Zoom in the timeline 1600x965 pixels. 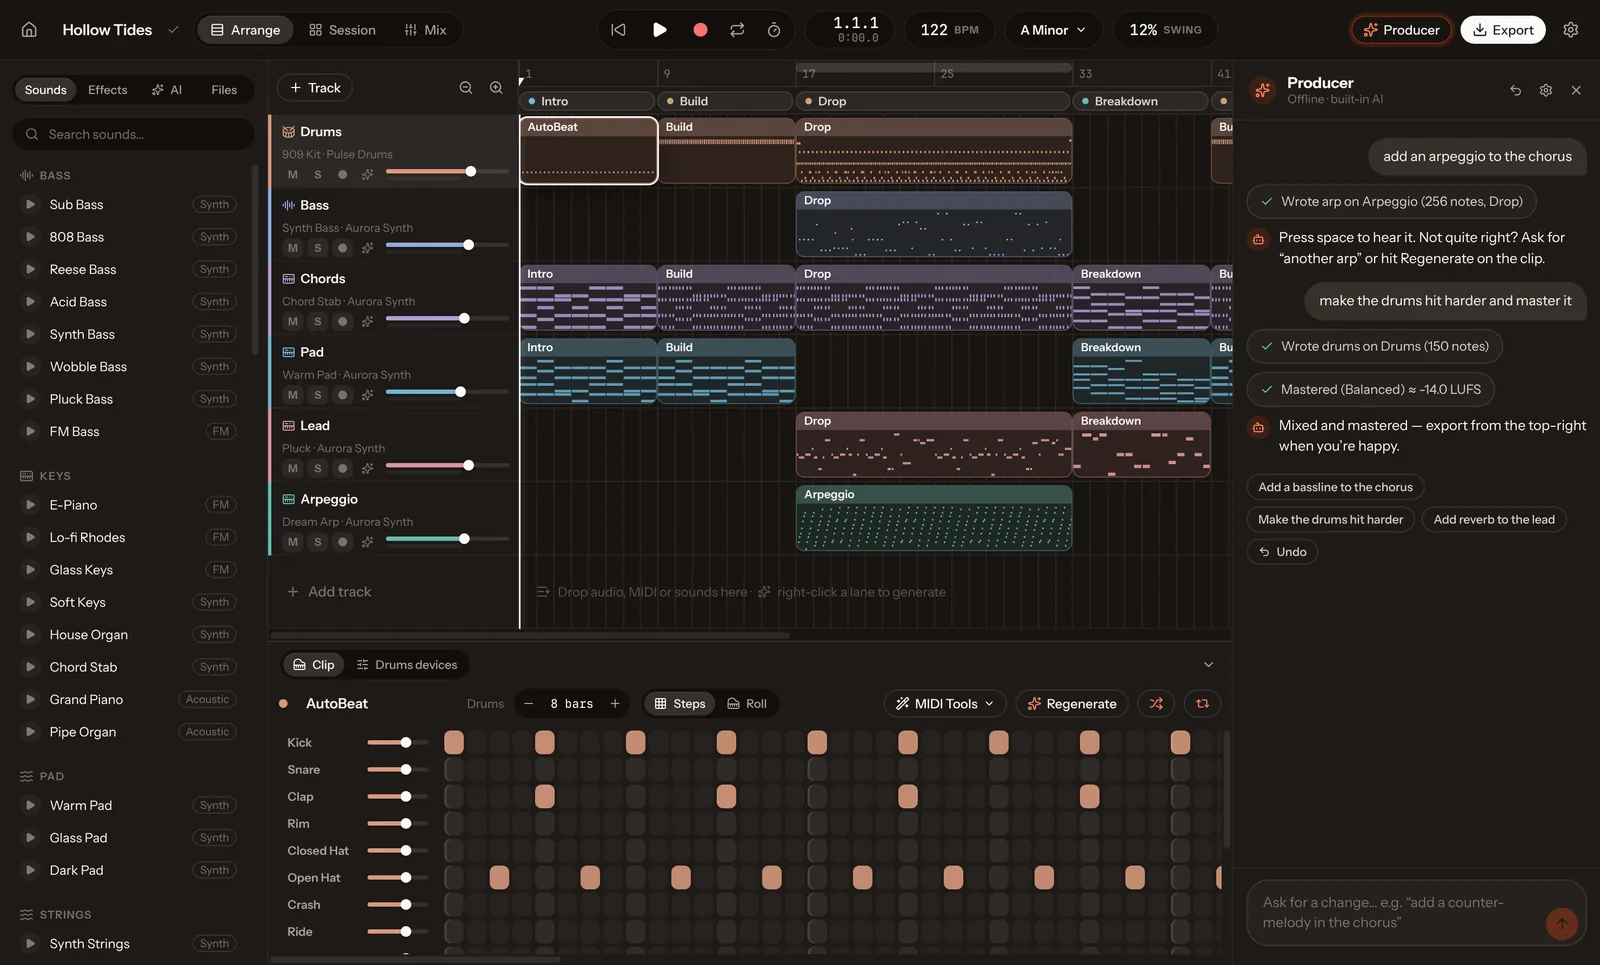496,88
